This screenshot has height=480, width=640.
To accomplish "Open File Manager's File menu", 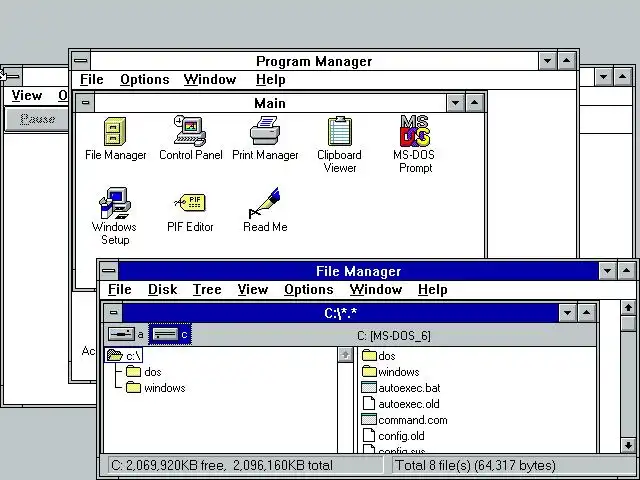I will 119,289.
